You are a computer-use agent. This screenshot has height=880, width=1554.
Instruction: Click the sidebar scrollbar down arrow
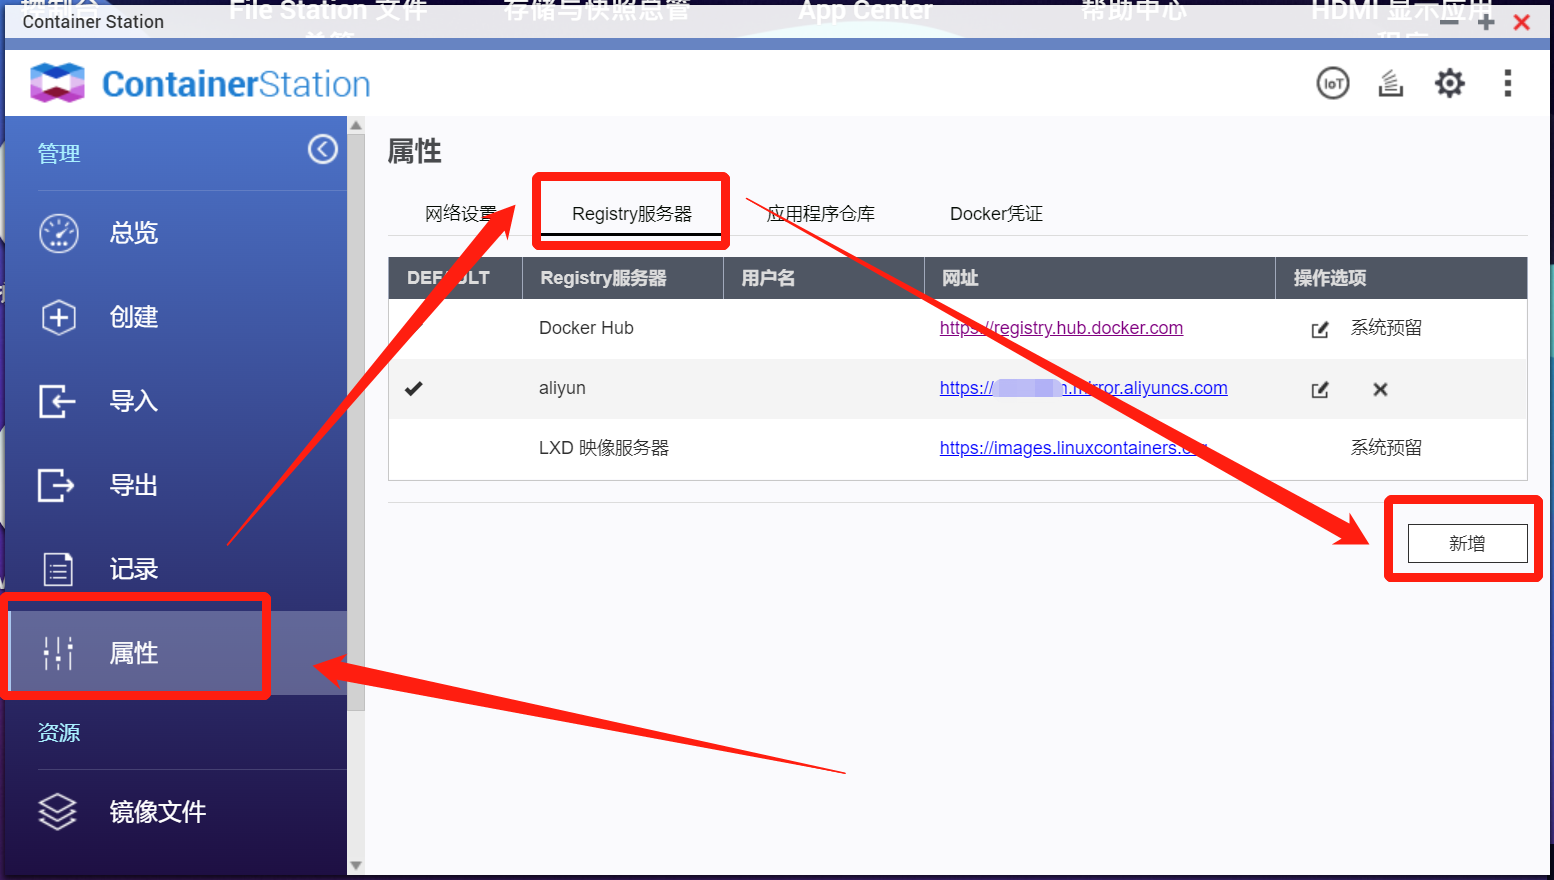(356, 866)
